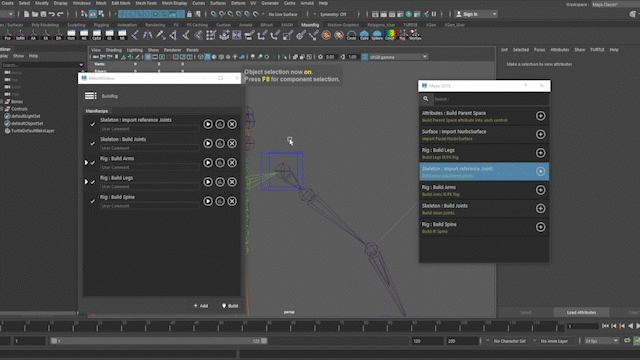
Task: Open the Symmetry Off dropdown
Action: pos(337,14)
